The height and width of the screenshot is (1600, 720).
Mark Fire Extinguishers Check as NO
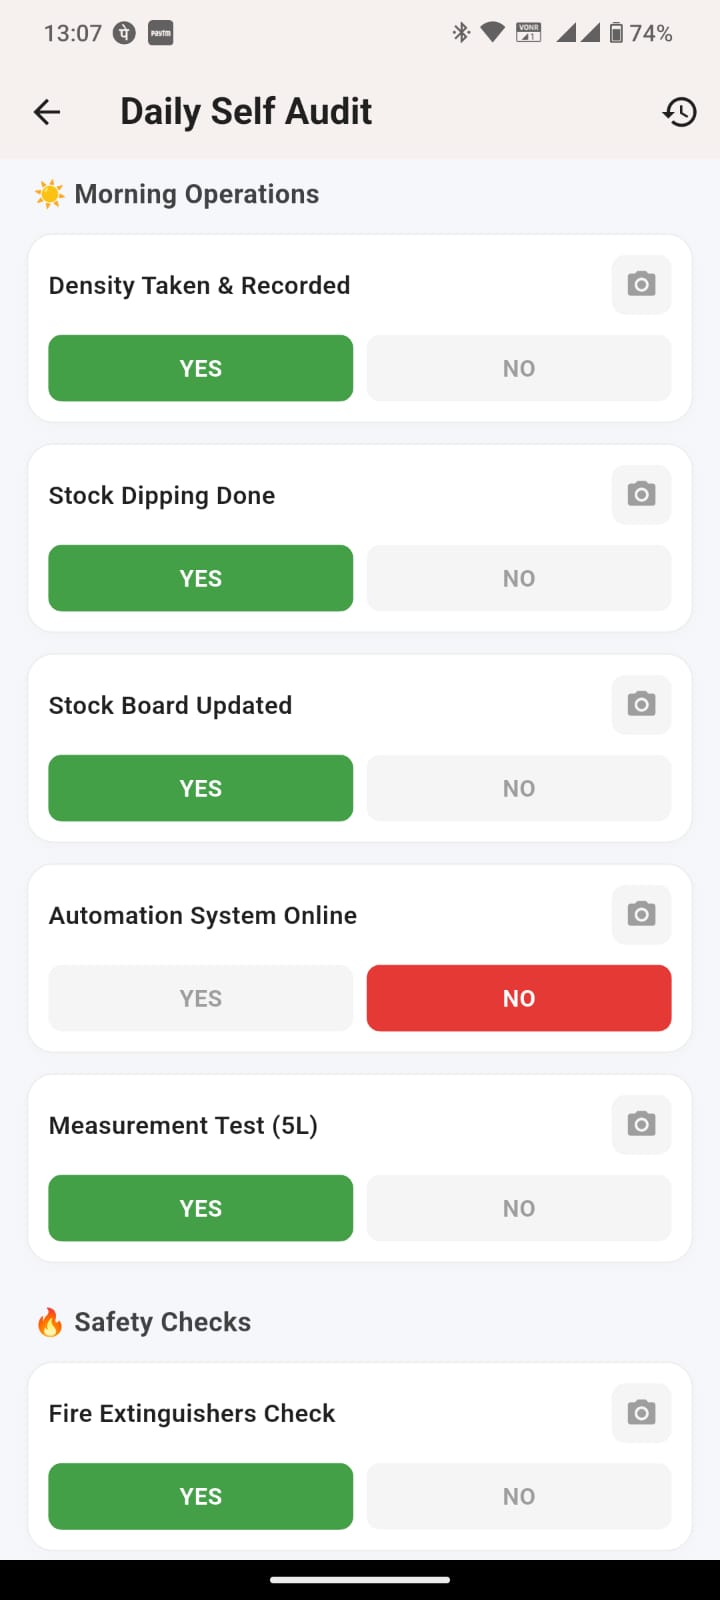tap(518, 1496)
